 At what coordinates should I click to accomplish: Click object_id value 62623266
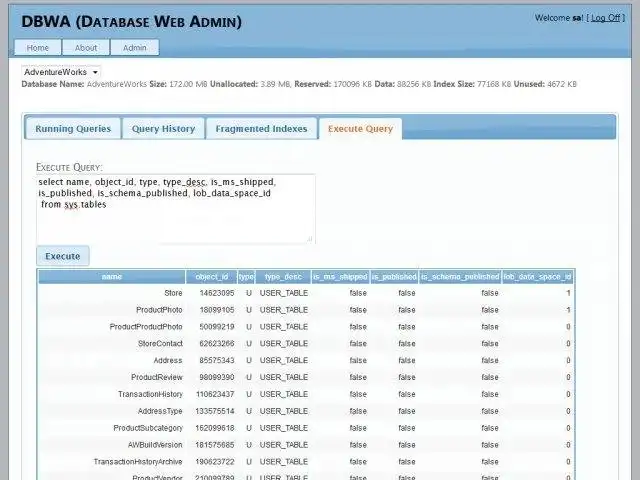(x=217, y=344)
